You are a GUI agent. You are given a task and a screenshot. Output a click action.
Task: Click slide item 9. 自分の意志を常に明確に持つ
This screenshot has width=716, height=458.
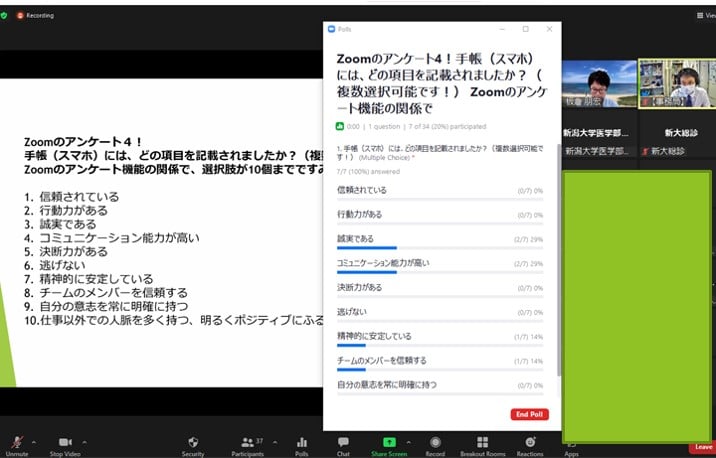(106, 306)
